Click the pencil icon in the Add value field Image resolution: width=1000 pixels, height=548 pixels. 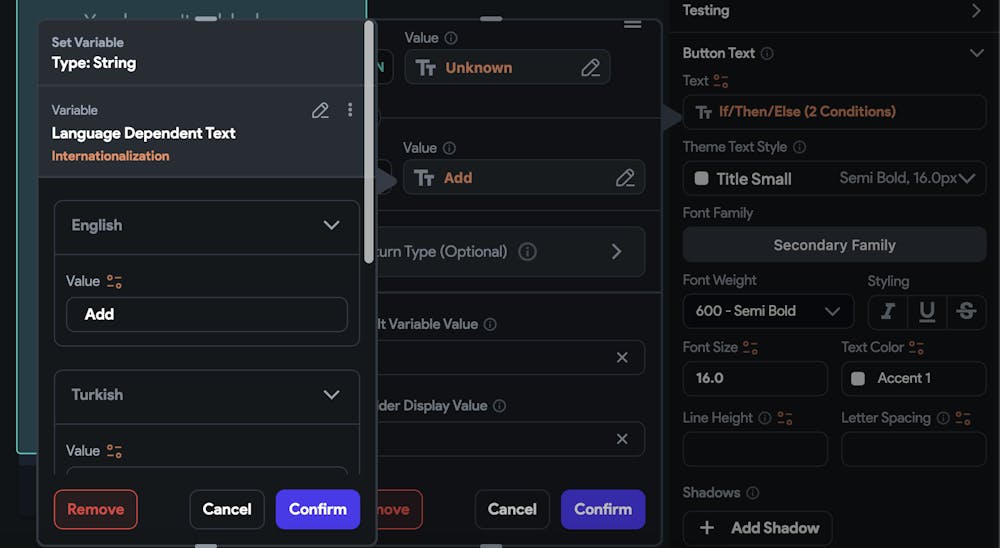click(625, 178)
